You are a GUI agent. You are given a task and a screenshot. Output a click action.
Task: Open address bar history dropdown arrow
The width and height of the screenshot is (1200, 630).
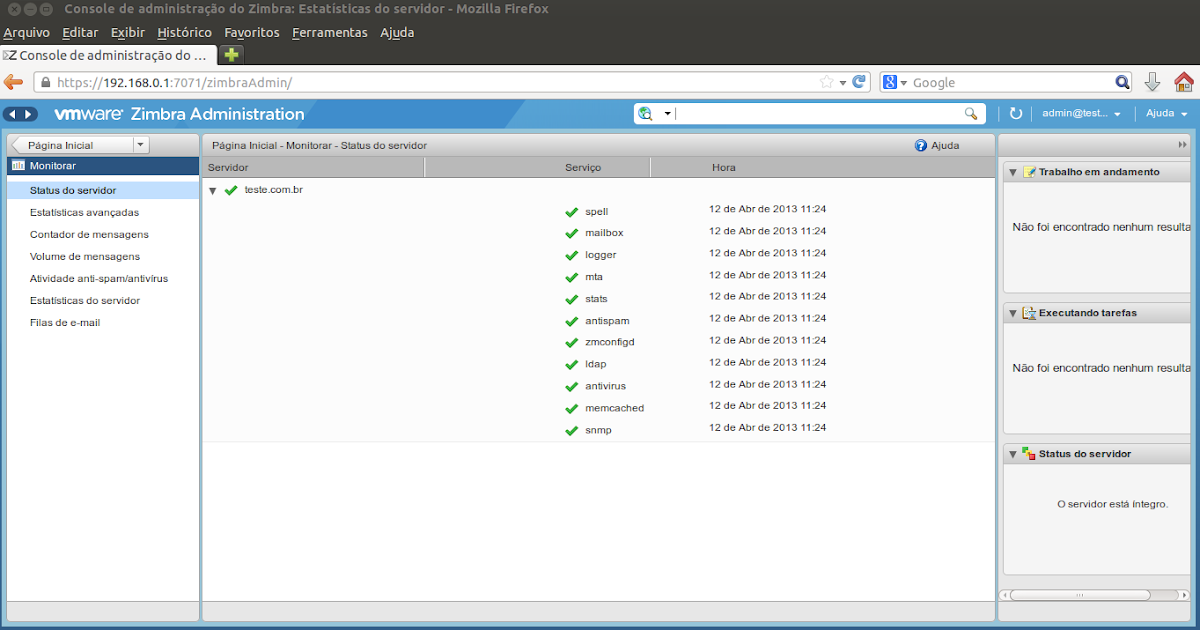843,83
